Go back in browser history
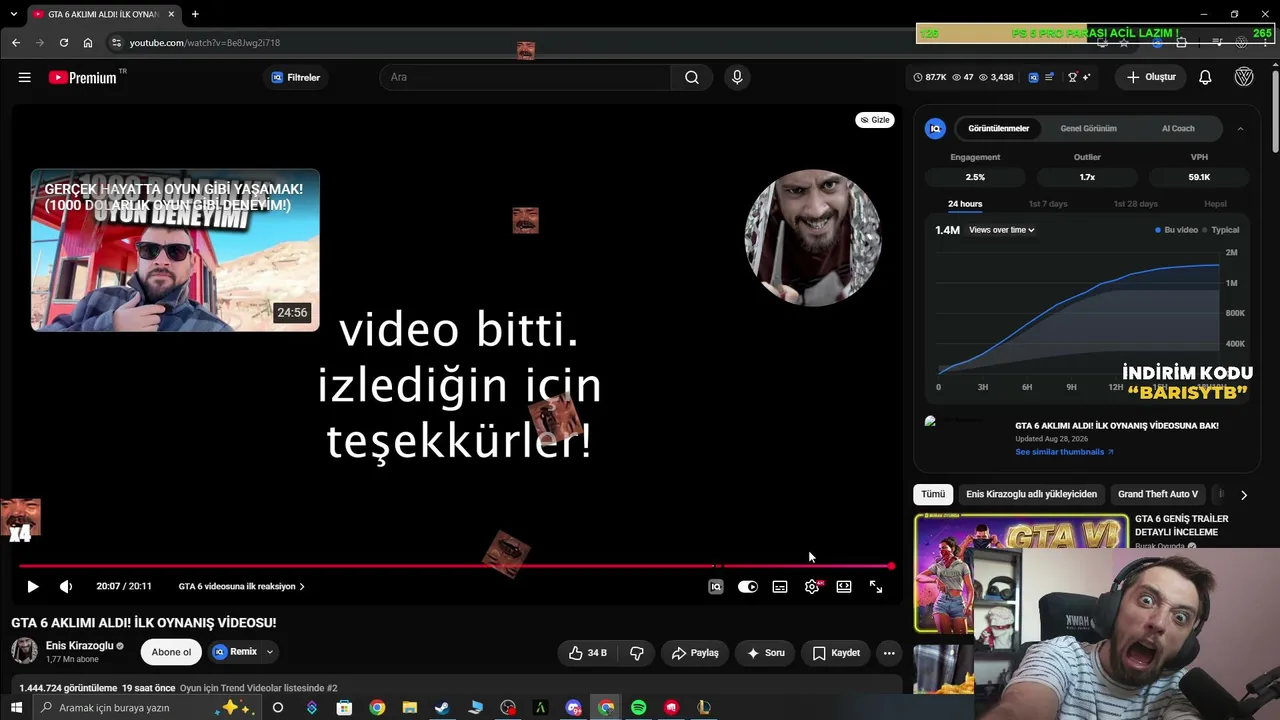This screenshot has height=720, width=1280. (x=16, y=43)
